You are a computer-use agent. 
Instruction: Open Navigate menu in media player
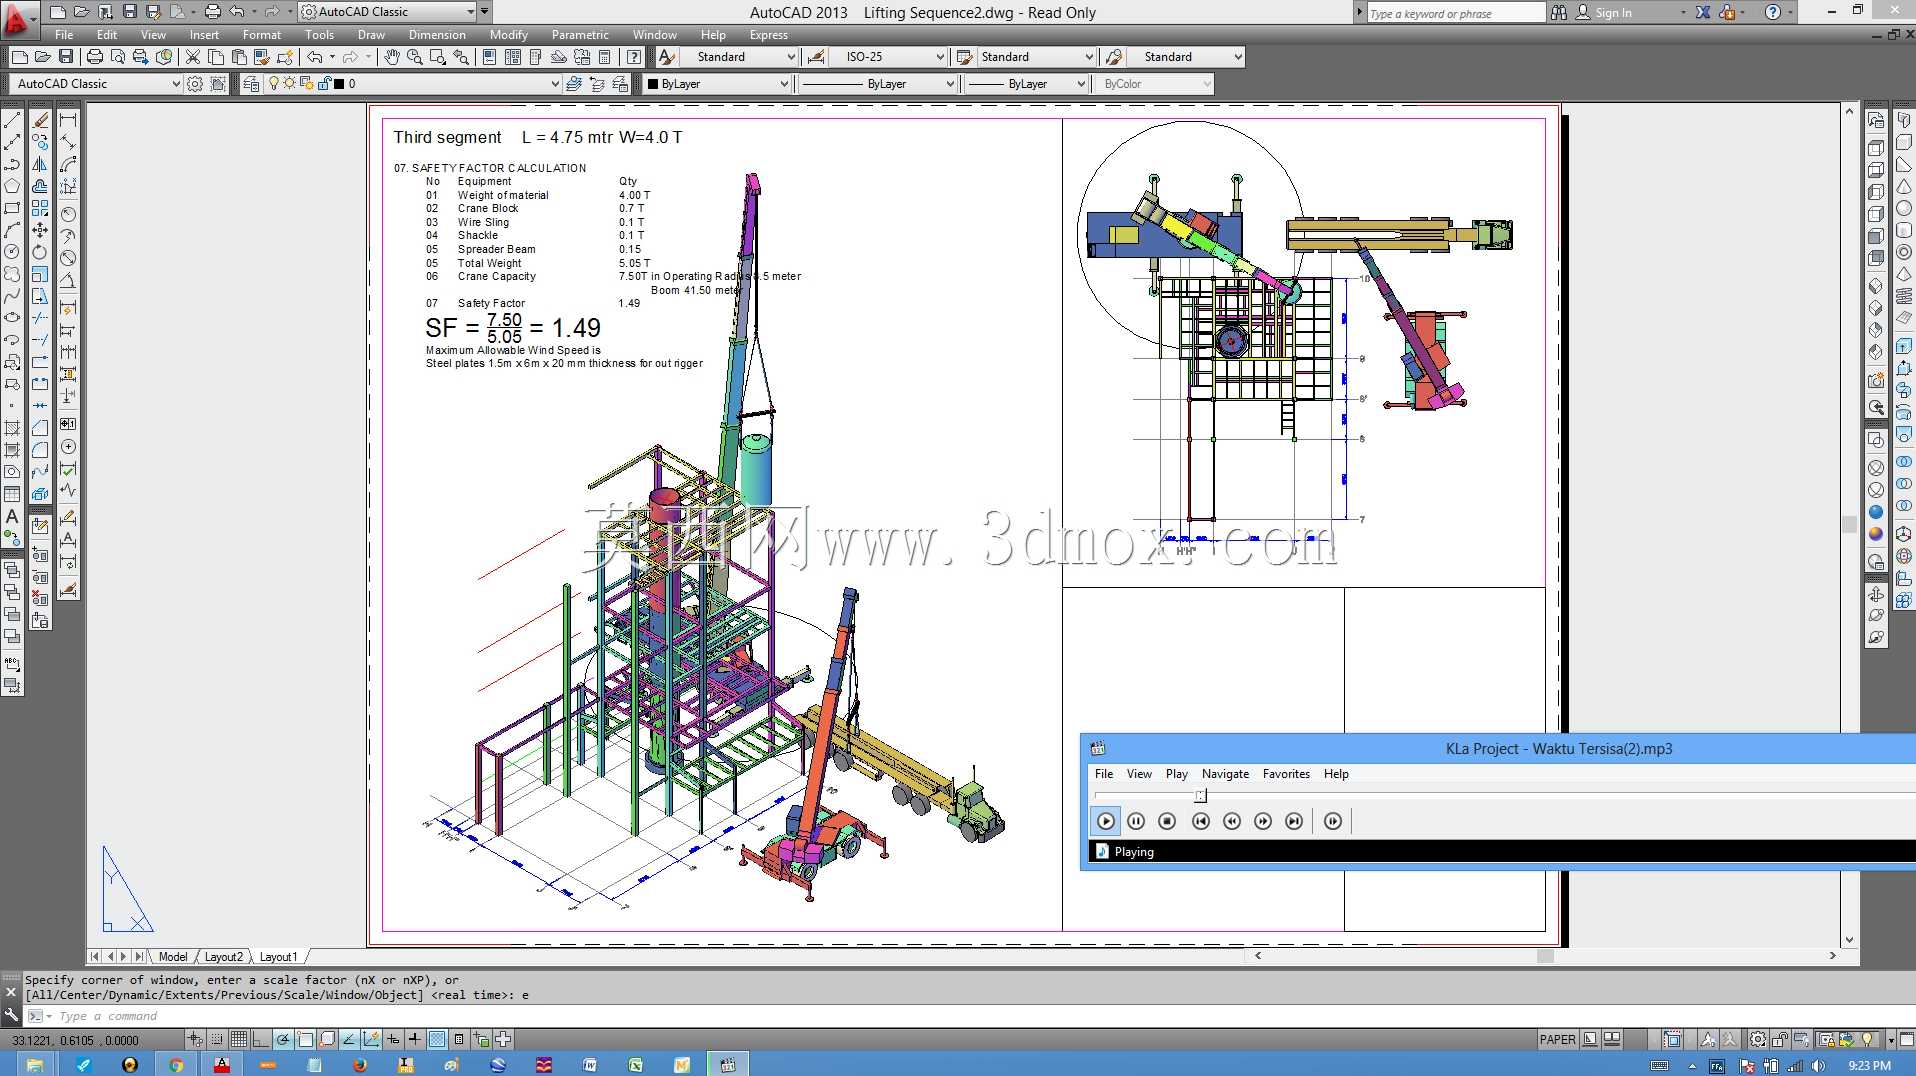coord(1225,774)
